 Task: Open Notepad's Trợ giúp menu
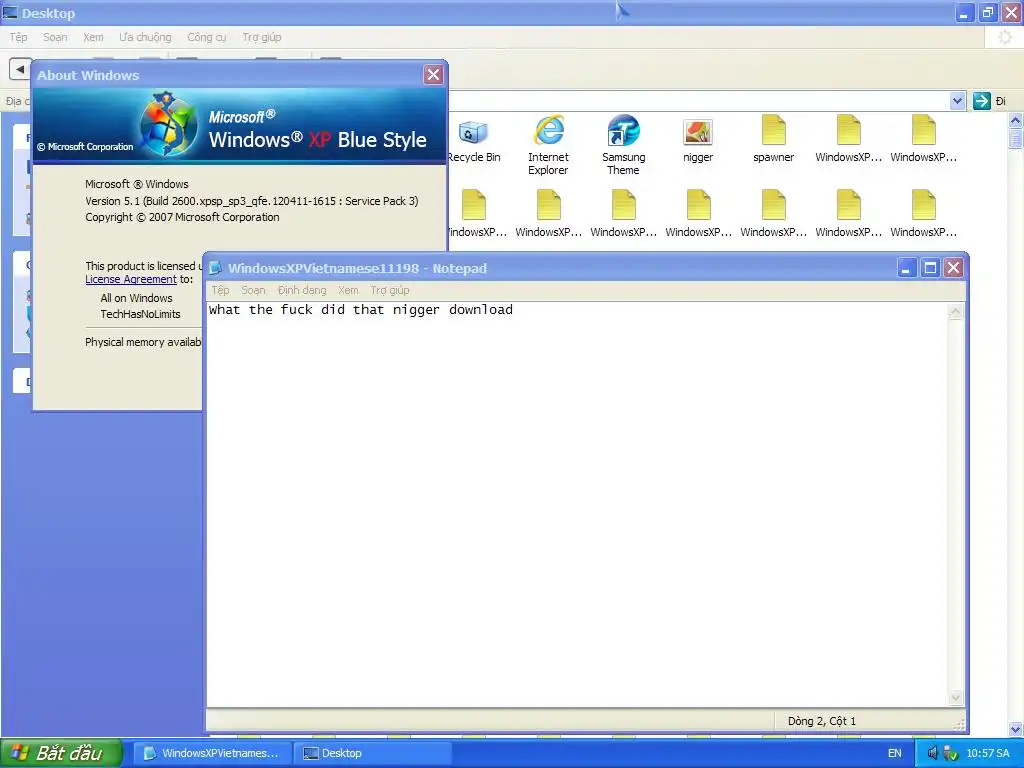(390, 290)
